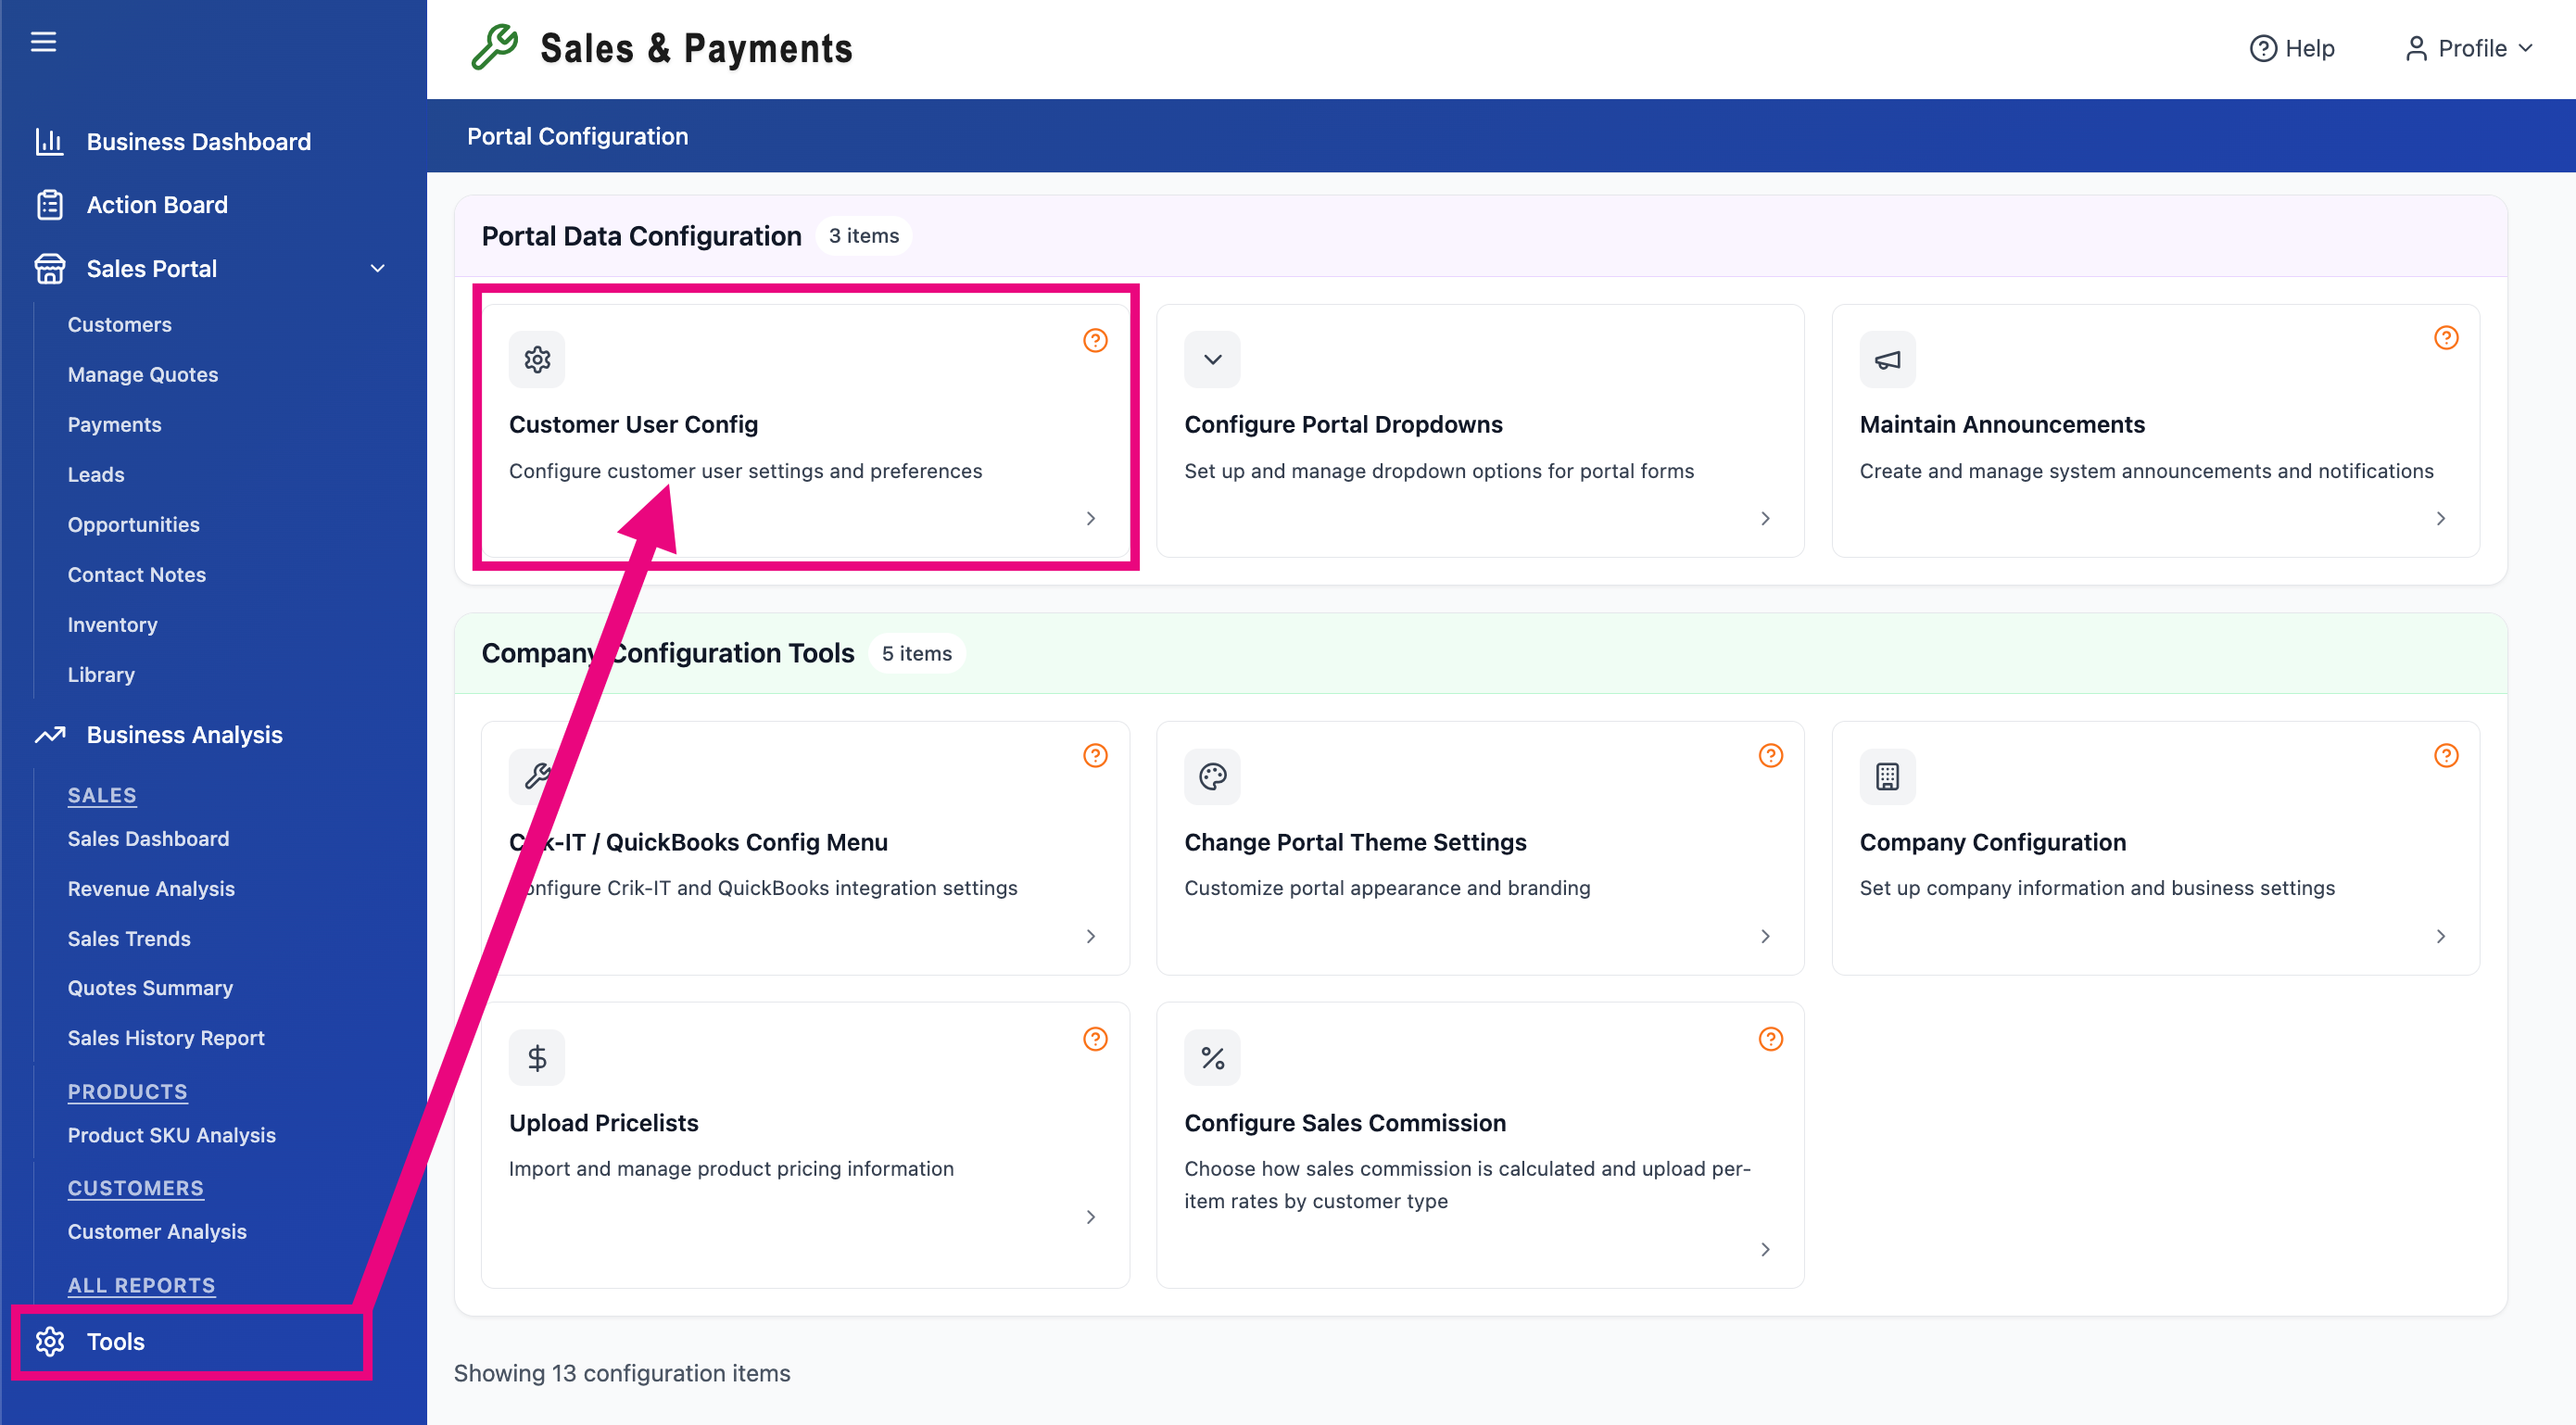This screenshot has width=2576, height=1425.
Task: Click the Configure Sales Commission card title
Action: (x=1344, y=1122)
